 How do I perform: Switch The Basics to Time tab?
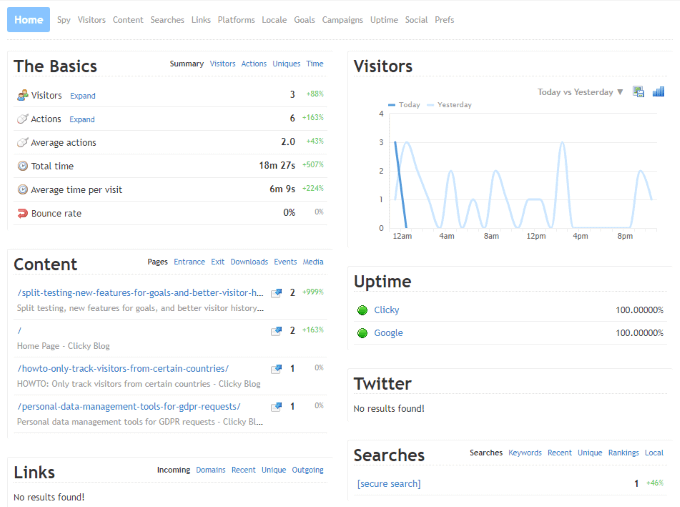315,64
